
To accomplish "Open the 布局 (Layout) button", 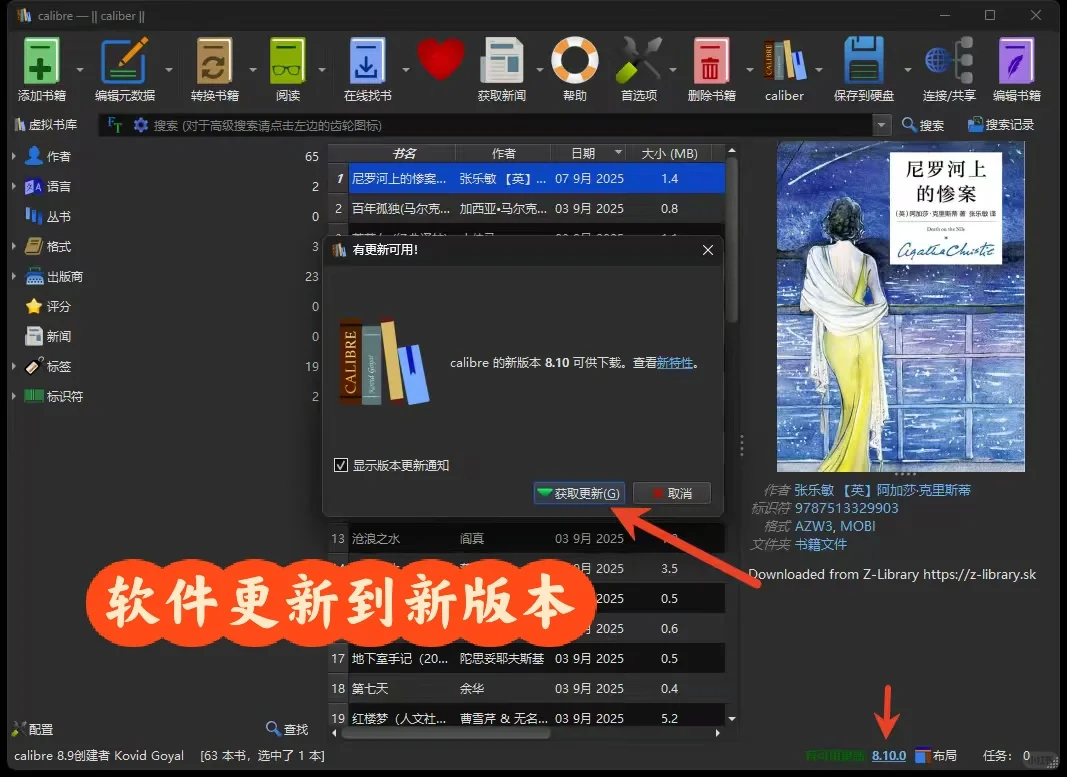I will point(936,755).
